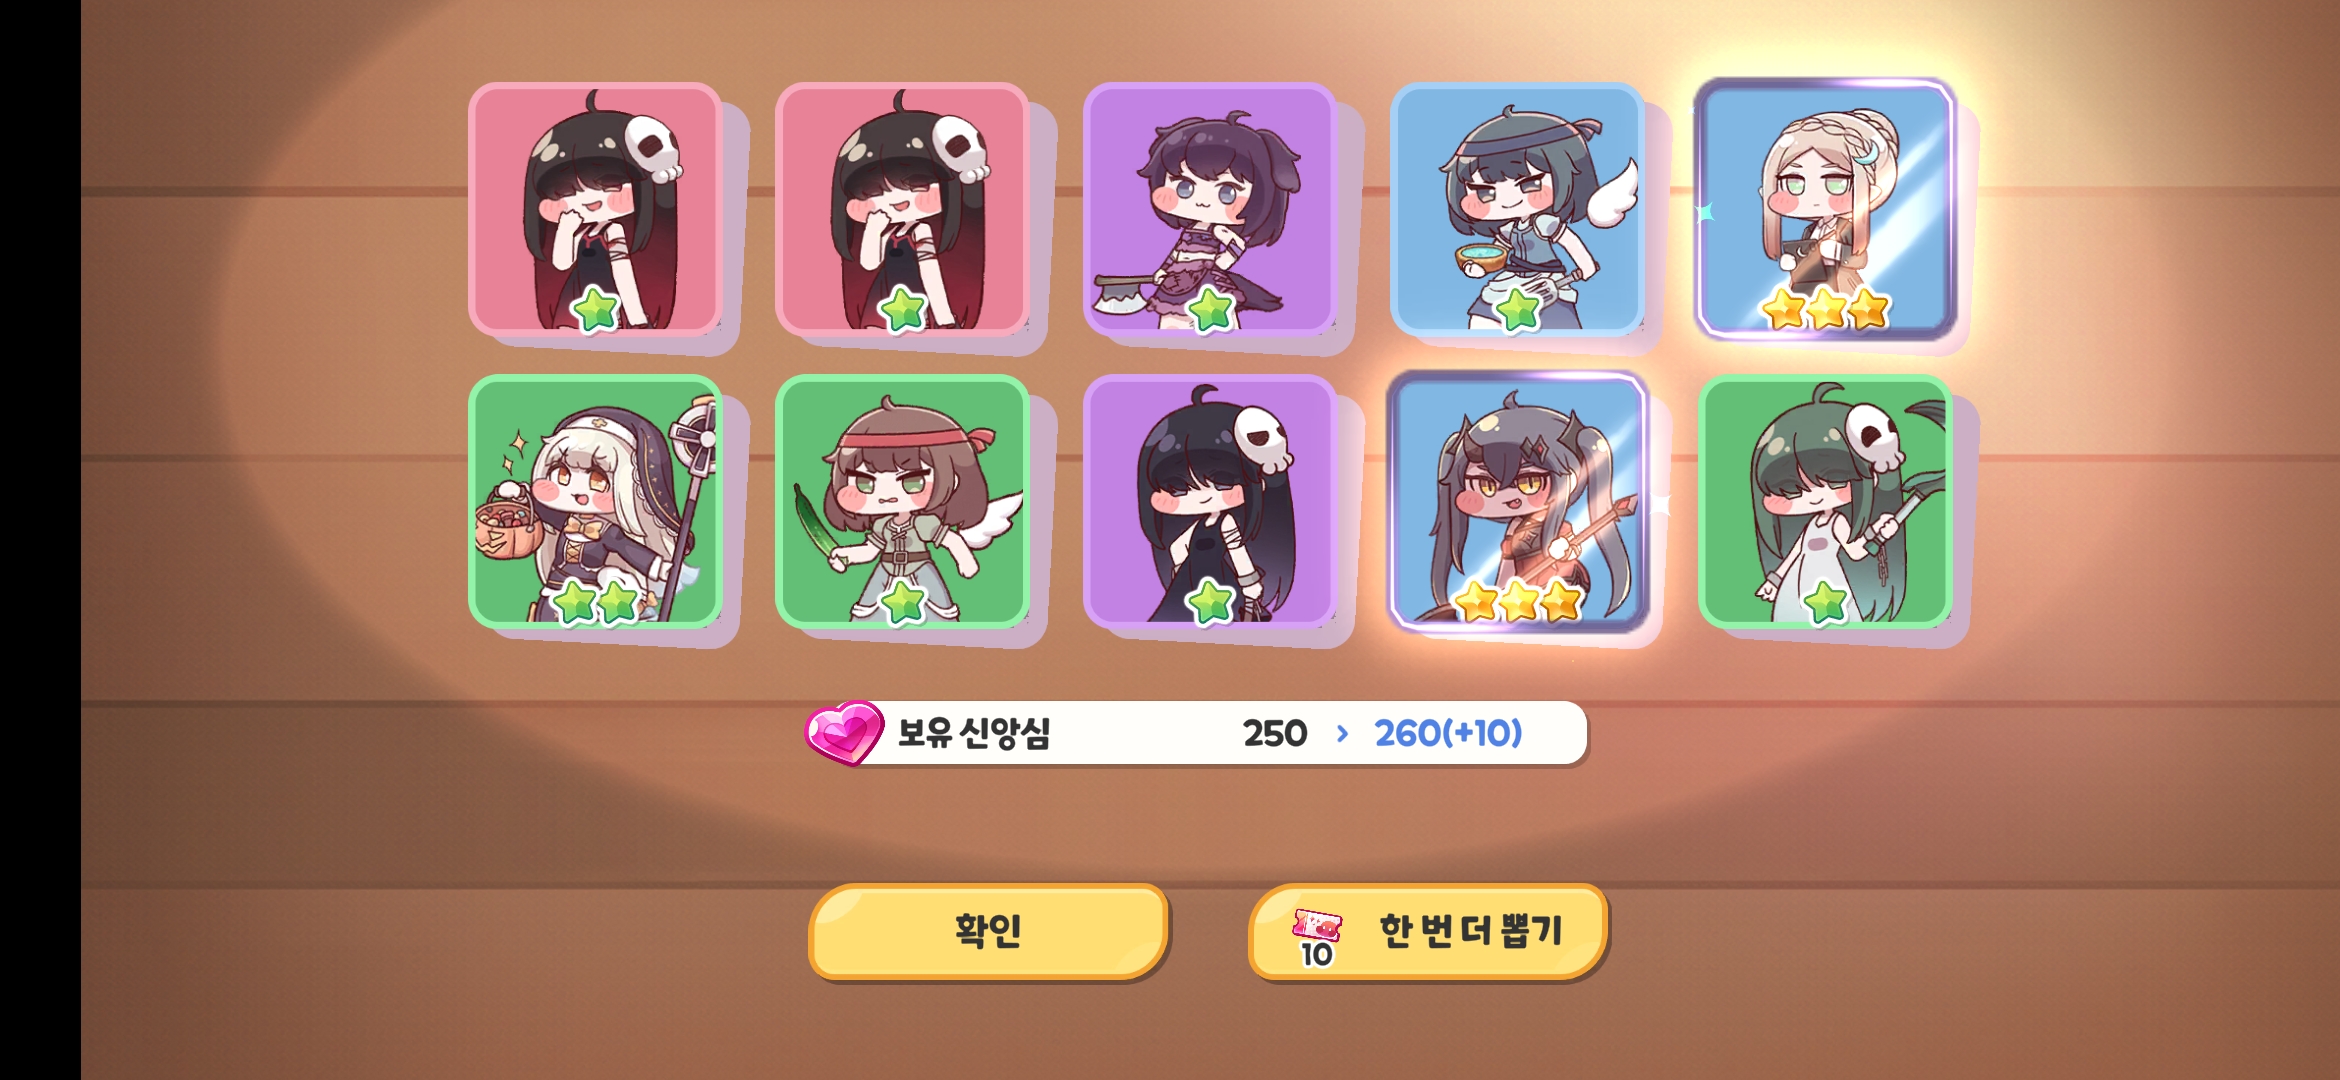2340x1080 pixels.
Task: Tap the 확인 confirm button
Action: tap(988, 931)
